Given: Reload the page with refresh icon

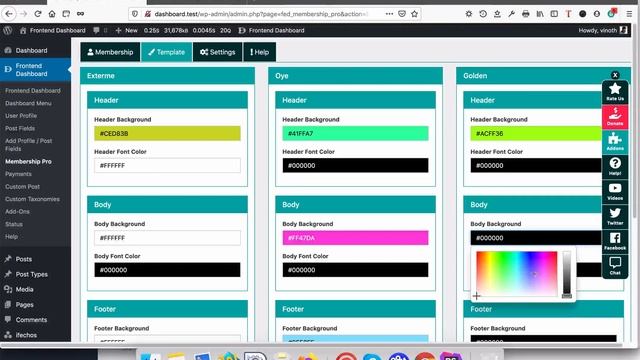Looking at the screenshot, I should [38, 14].
